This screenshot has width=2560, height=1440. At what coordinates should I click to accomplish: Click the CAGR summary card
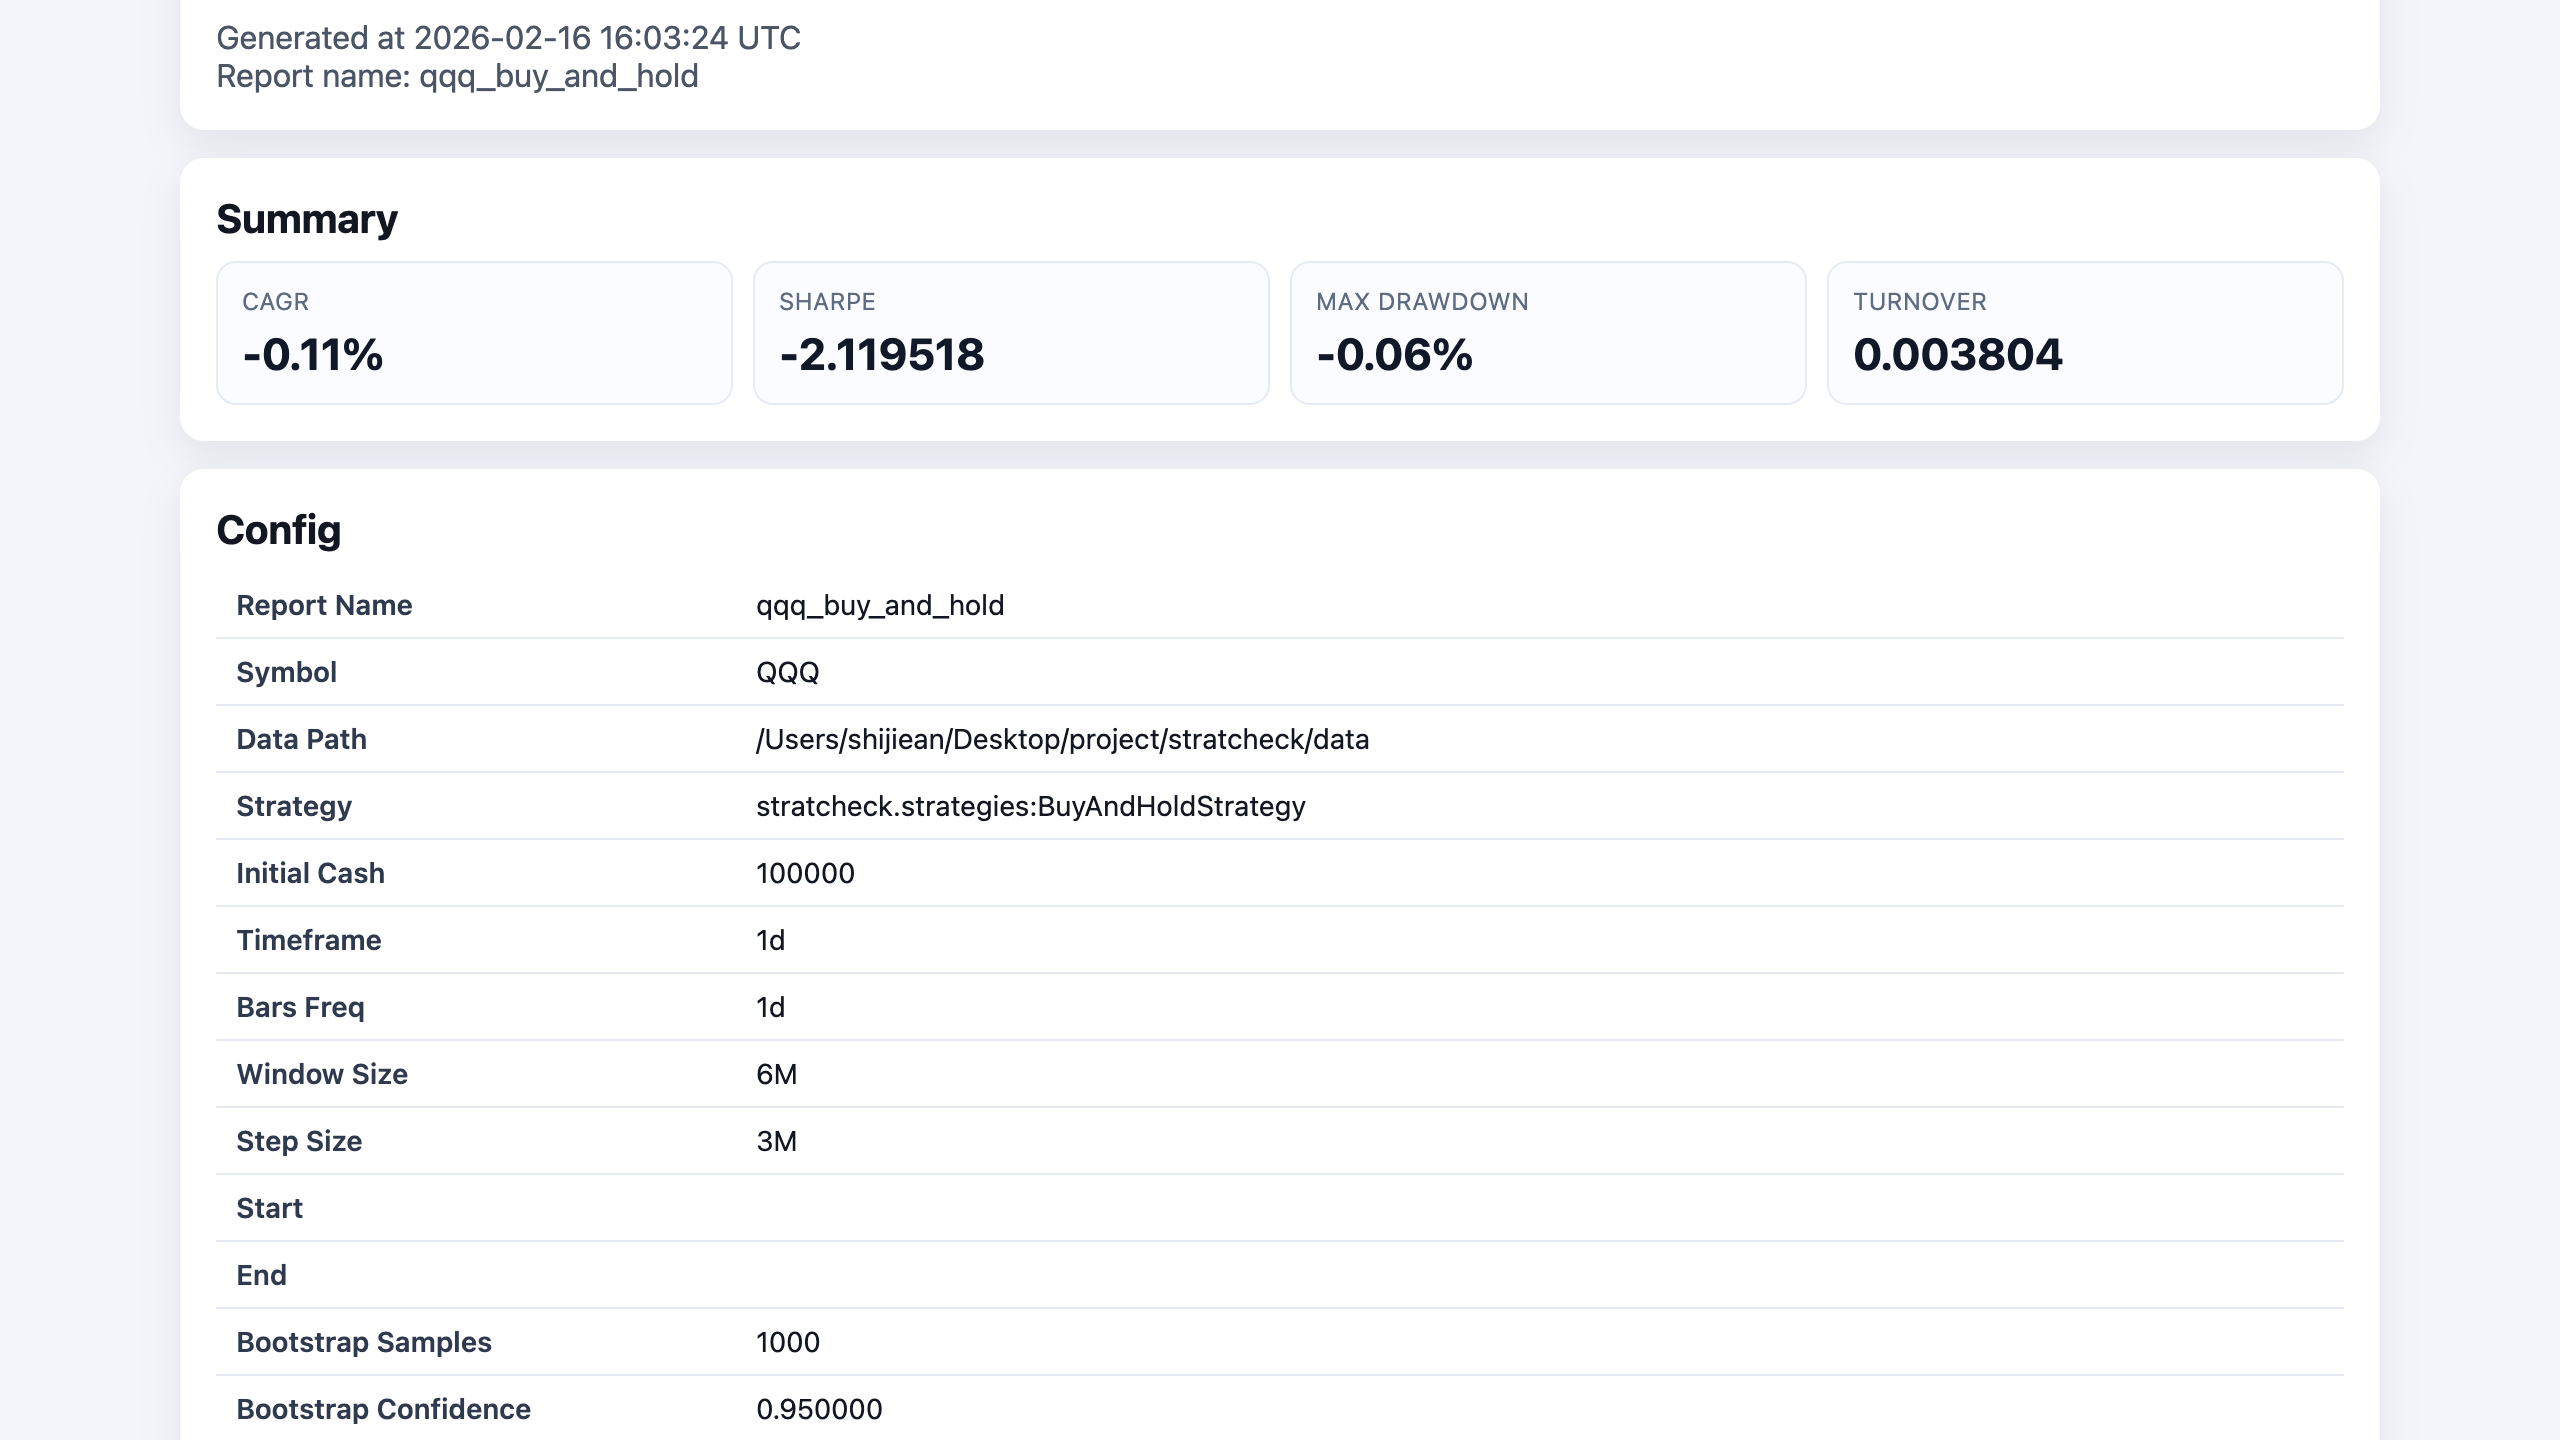pyautogui.click(x=474, y=333)
